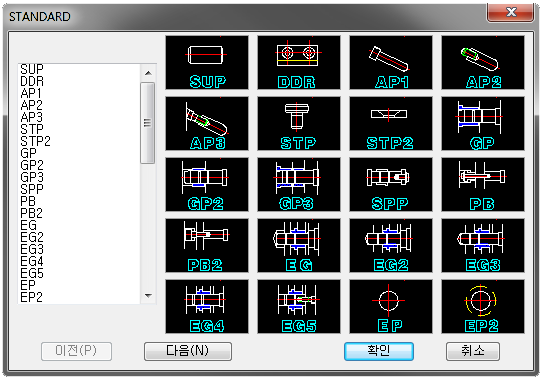Pick the AP2 angular pin icon
Viewport: 543px width, 379px height.
(x=483, y=62)
